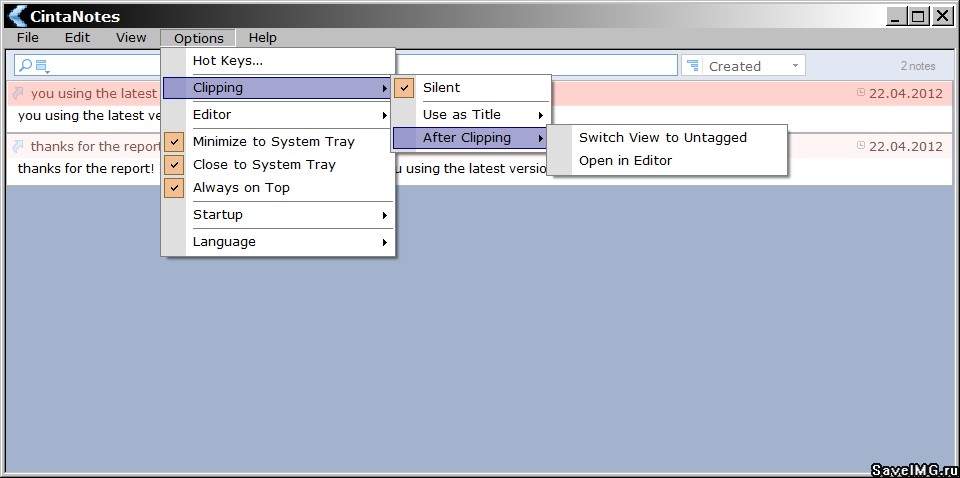
Task: Click the clock icon beside second note date
Action: (861, 146)
